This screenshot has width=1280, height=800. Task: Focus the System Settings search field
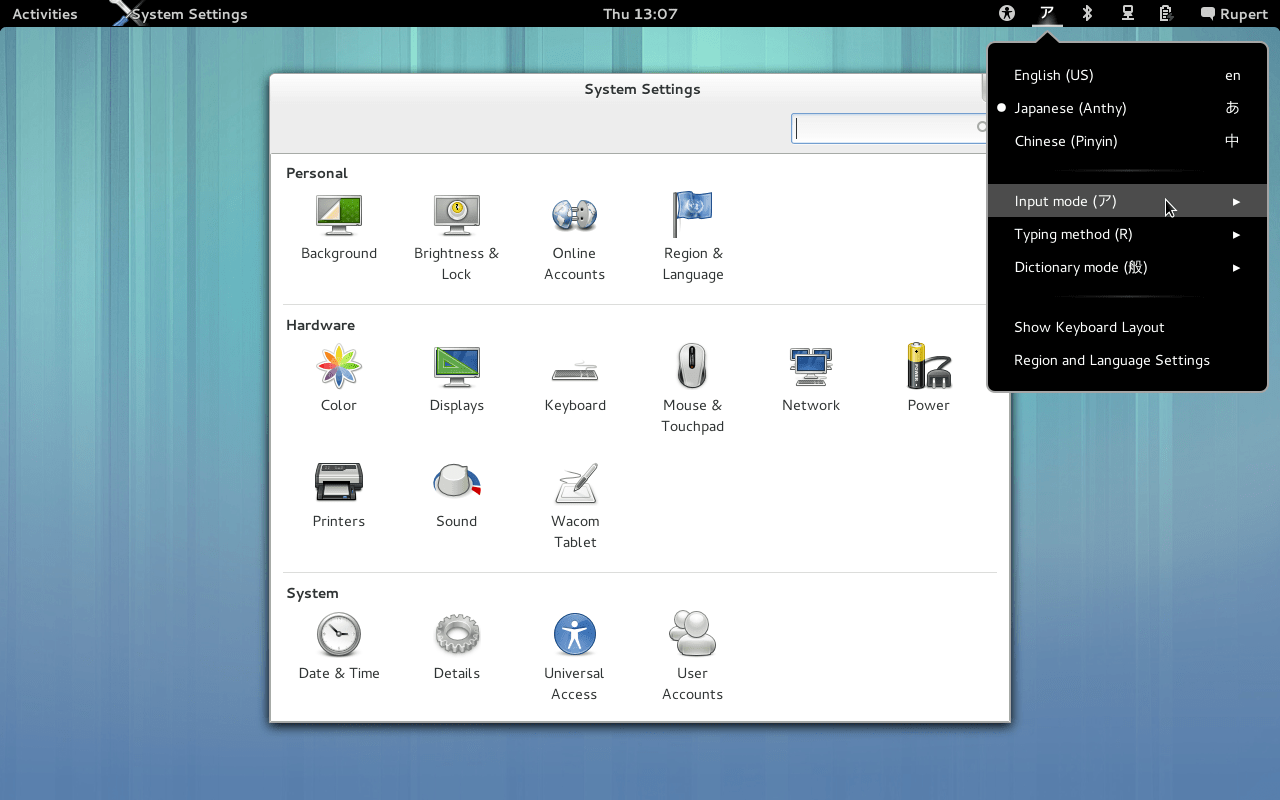(890, 128)
